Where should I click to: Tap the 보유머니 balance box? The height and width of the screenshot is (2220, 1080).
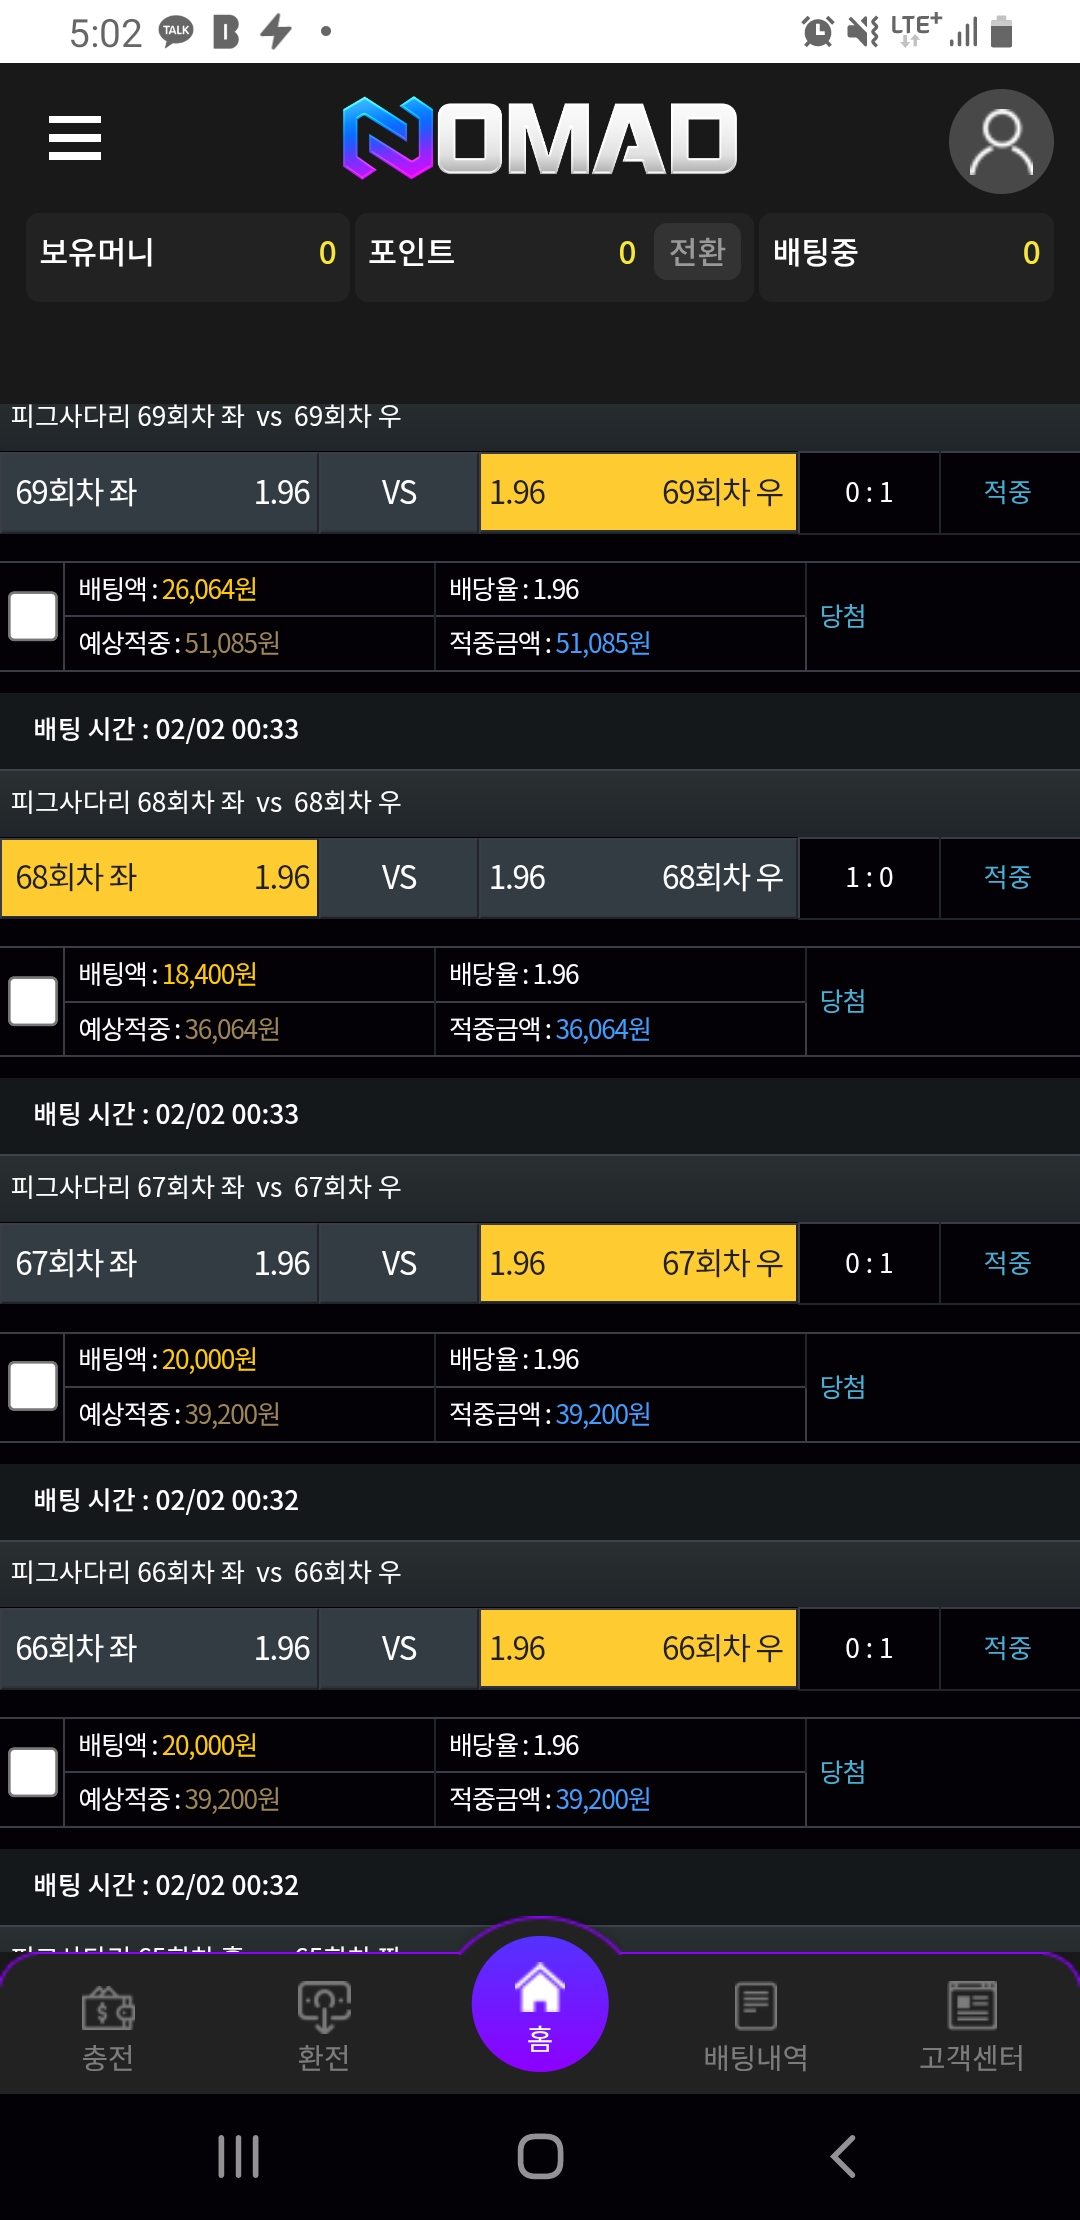pyautogui.click(x=188, y=254)
